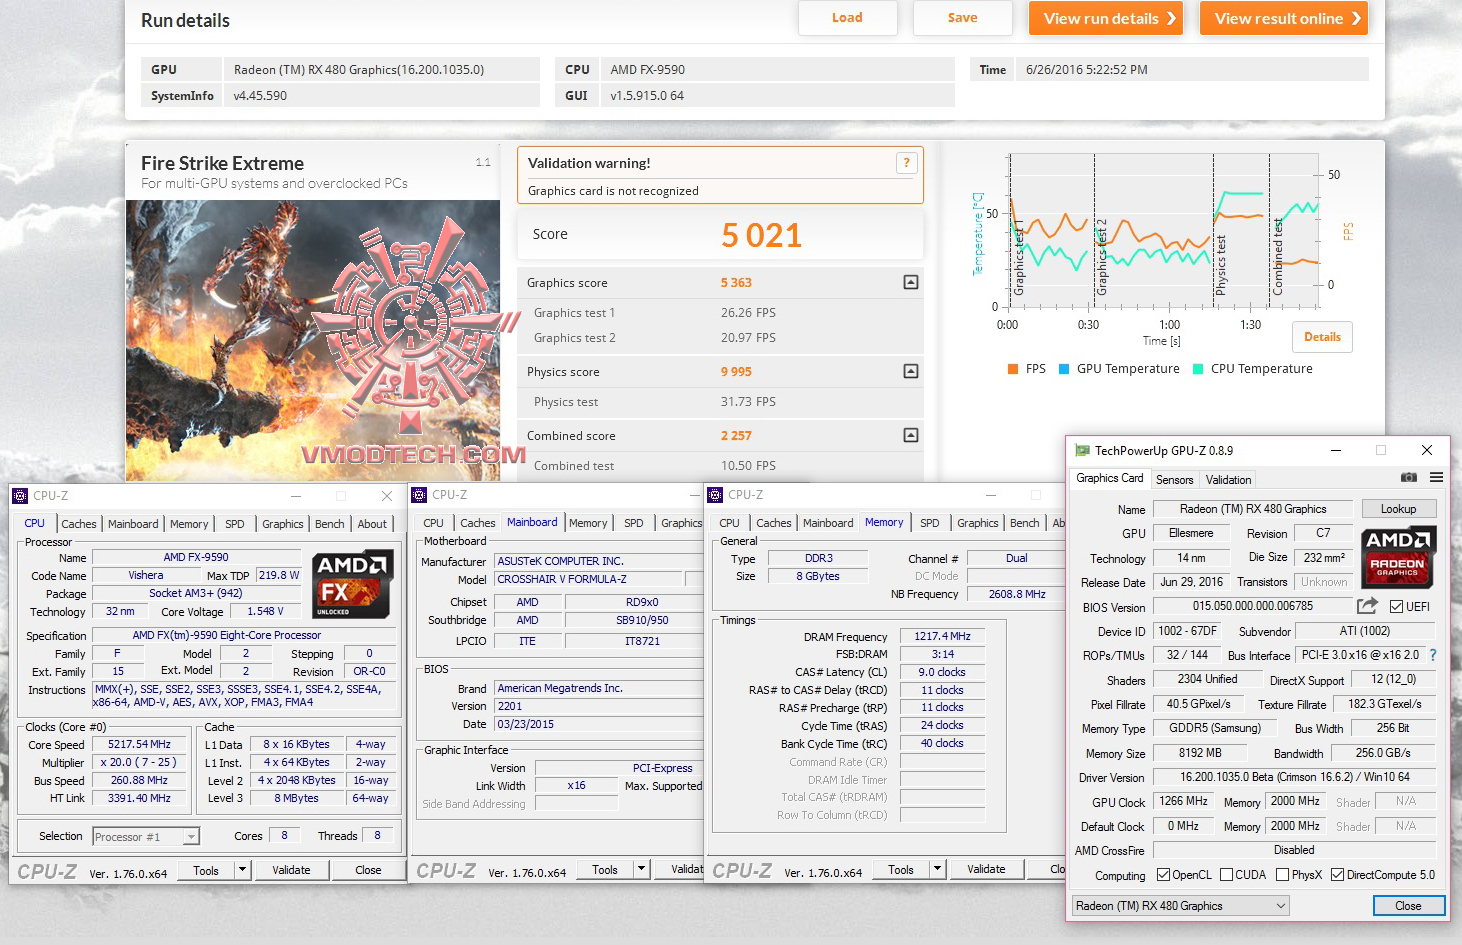Click the X to close the CPU-Z processor window

pos(387,496)
